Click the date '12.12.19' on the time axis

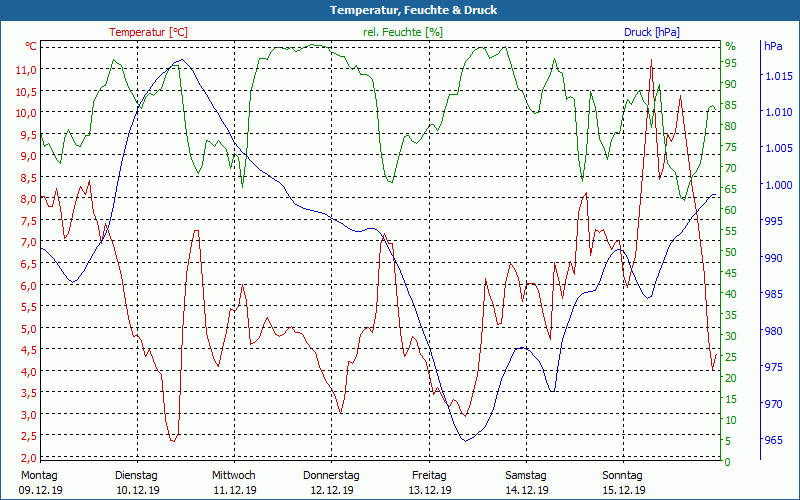pyautogui.click(x=331, y=490)
